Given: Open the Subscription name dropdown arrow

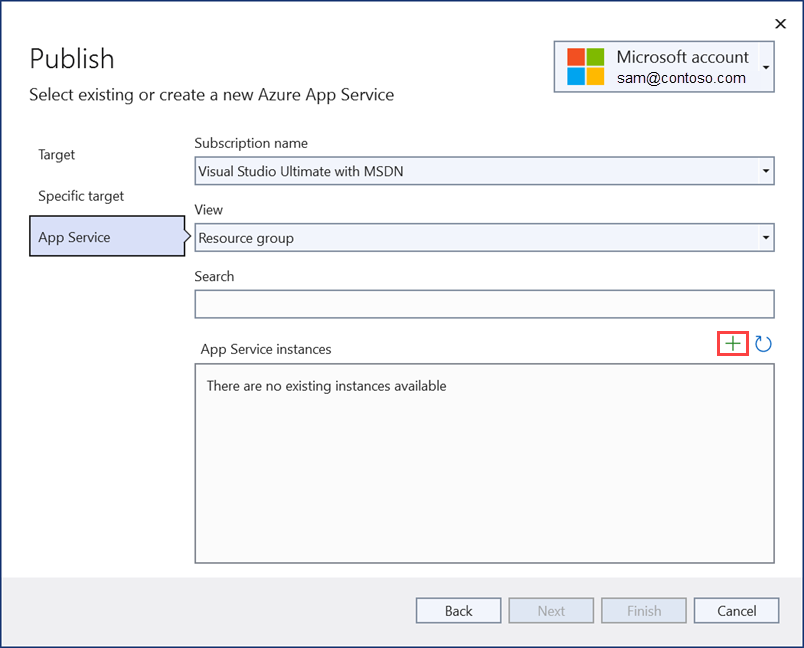Looking at the screenshot, I should tap(766, 171).
